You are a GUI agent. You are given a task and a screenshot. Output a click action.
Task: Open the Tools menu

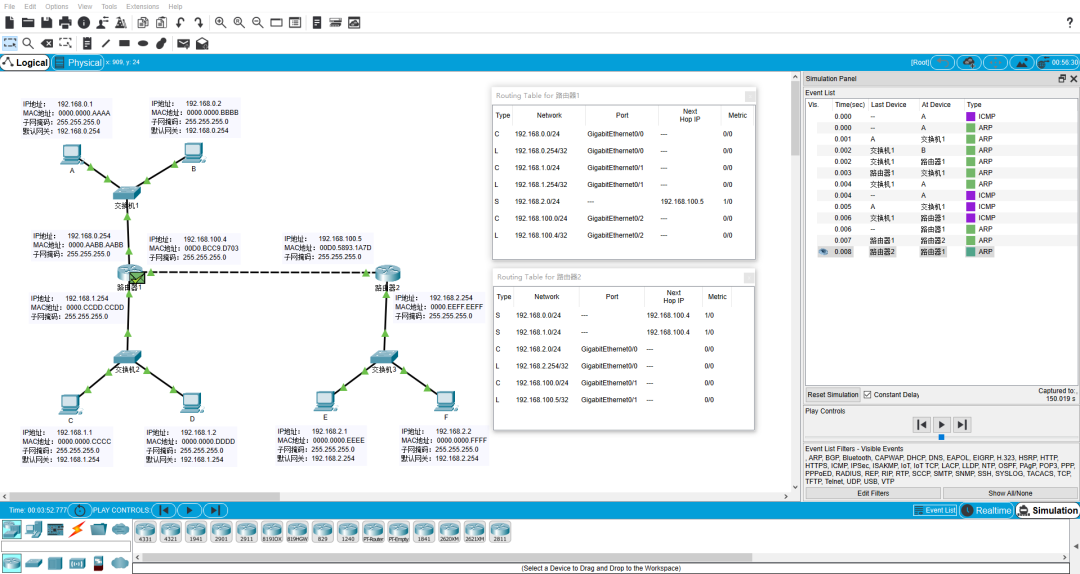(108, 6)
